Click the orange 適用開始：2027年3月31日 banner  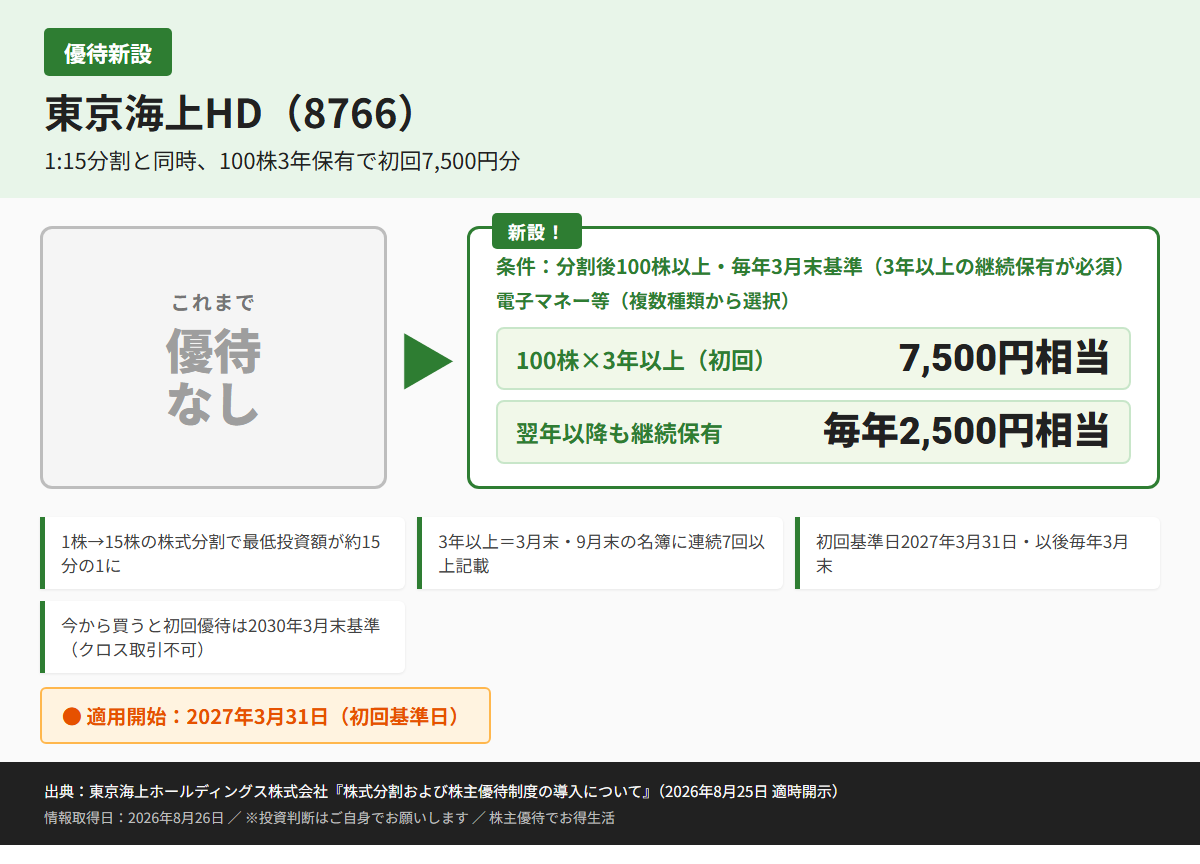click(265, 716)
